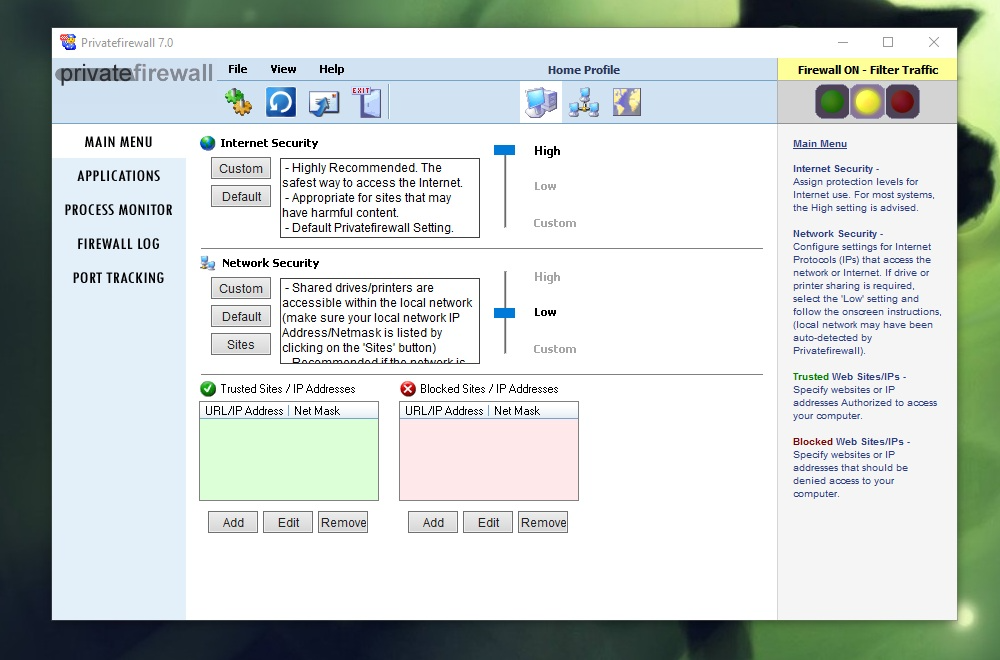
Task: Click the yellow Filter Traffic light
Action: pyautogui.click(x=867, y=102)
